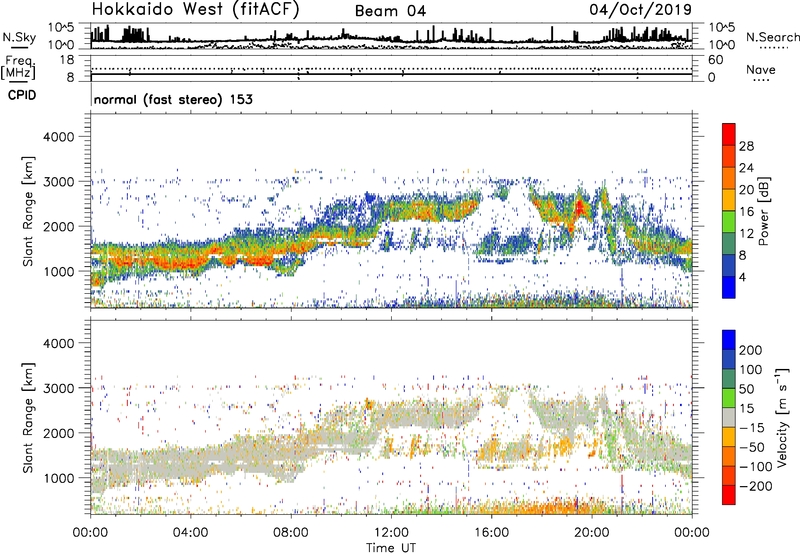Click the gray segment of velocity colorbar

point(729,417)
